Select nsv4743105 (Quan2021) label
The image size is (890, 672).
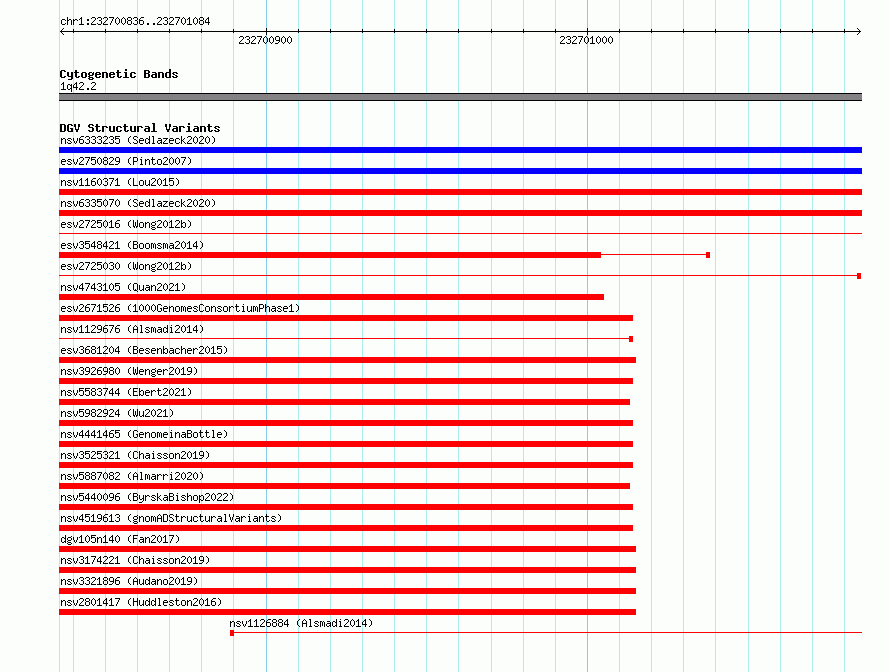[123, 287]
